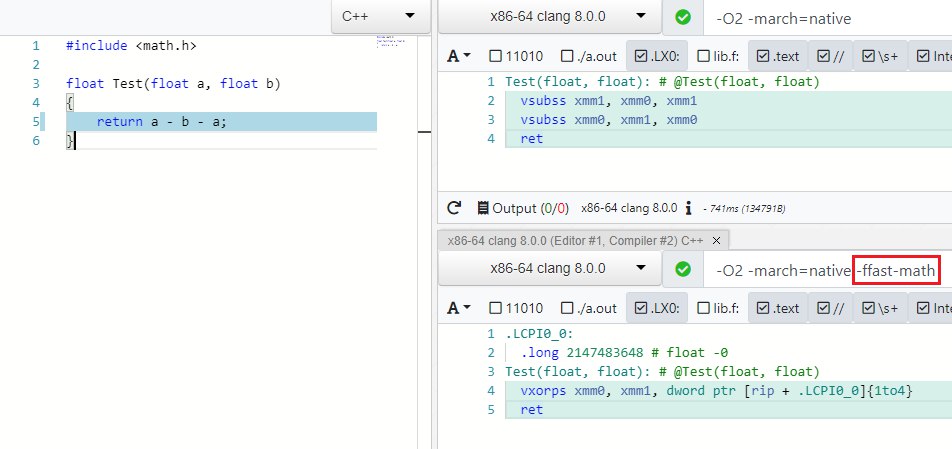Open the C++ language dropdown

click(381, 16)
